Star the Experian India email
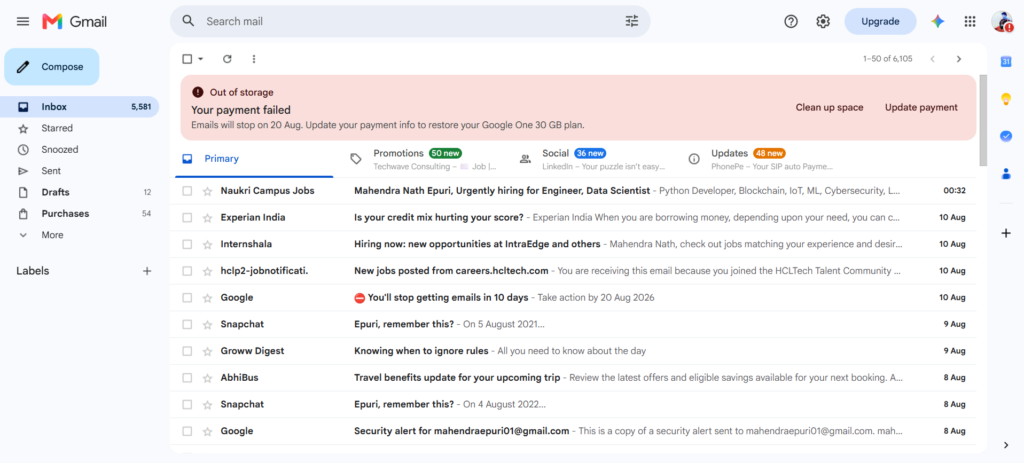The width and height of the screenshot is (1024, 463). click(208, 217)
